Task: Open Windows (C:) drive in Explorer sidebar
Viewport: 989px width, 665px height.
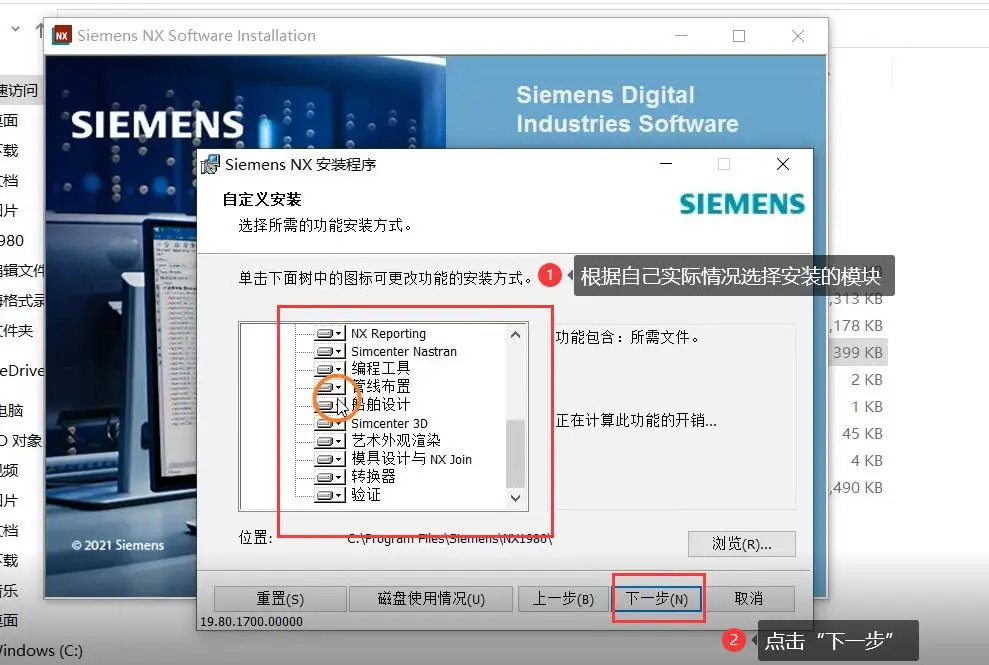Action: [41, 650]
